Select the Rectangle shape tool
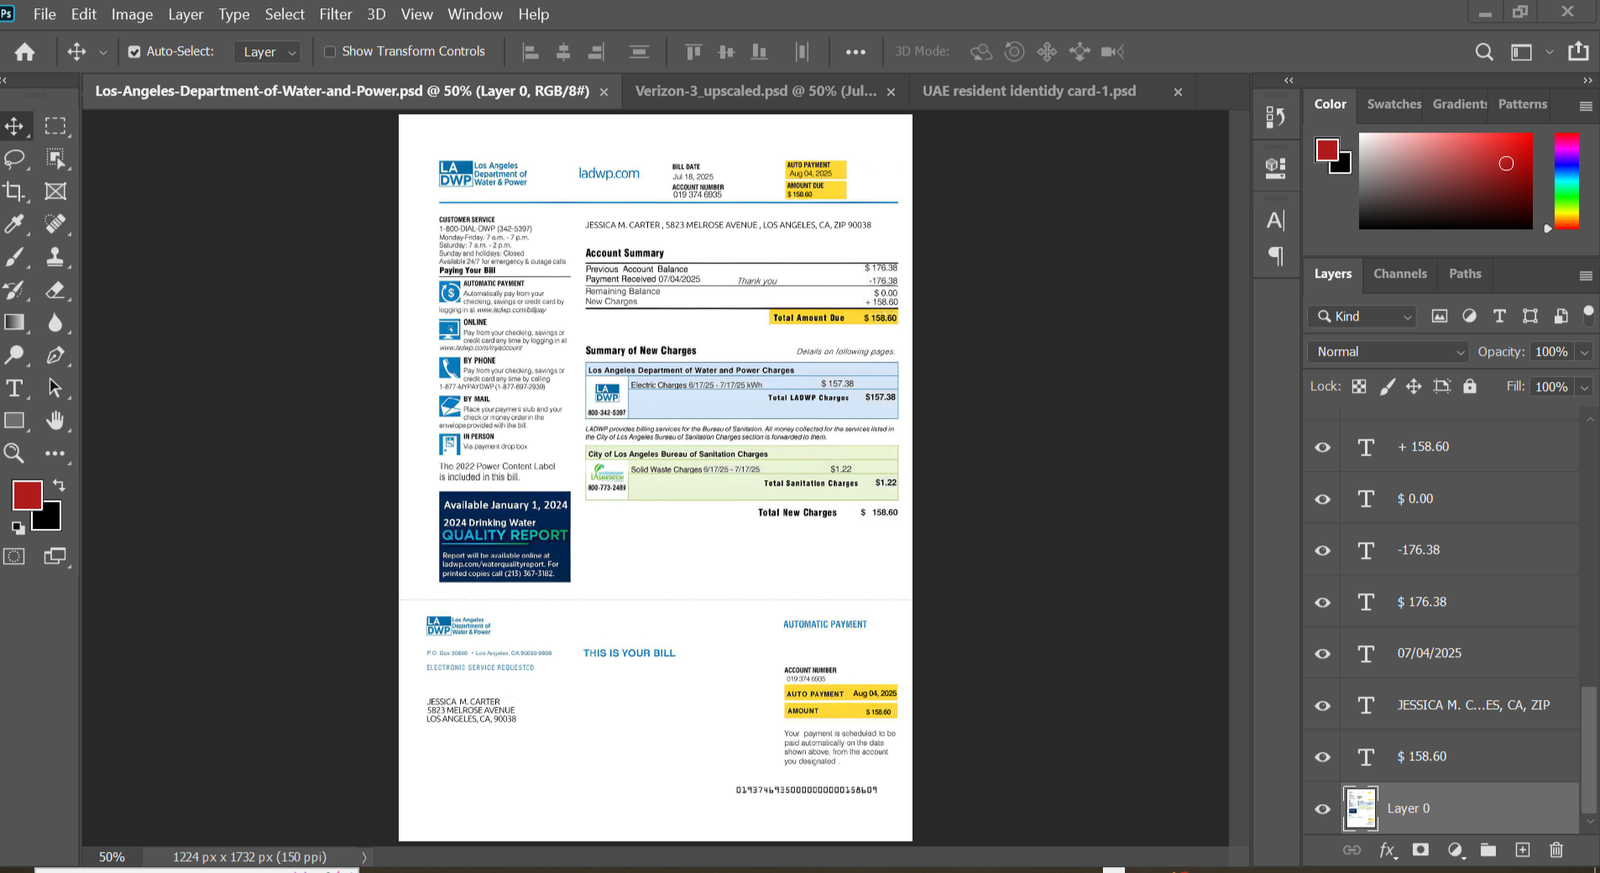This screenshot has height=873, width=1600. [x=15, y=421]
